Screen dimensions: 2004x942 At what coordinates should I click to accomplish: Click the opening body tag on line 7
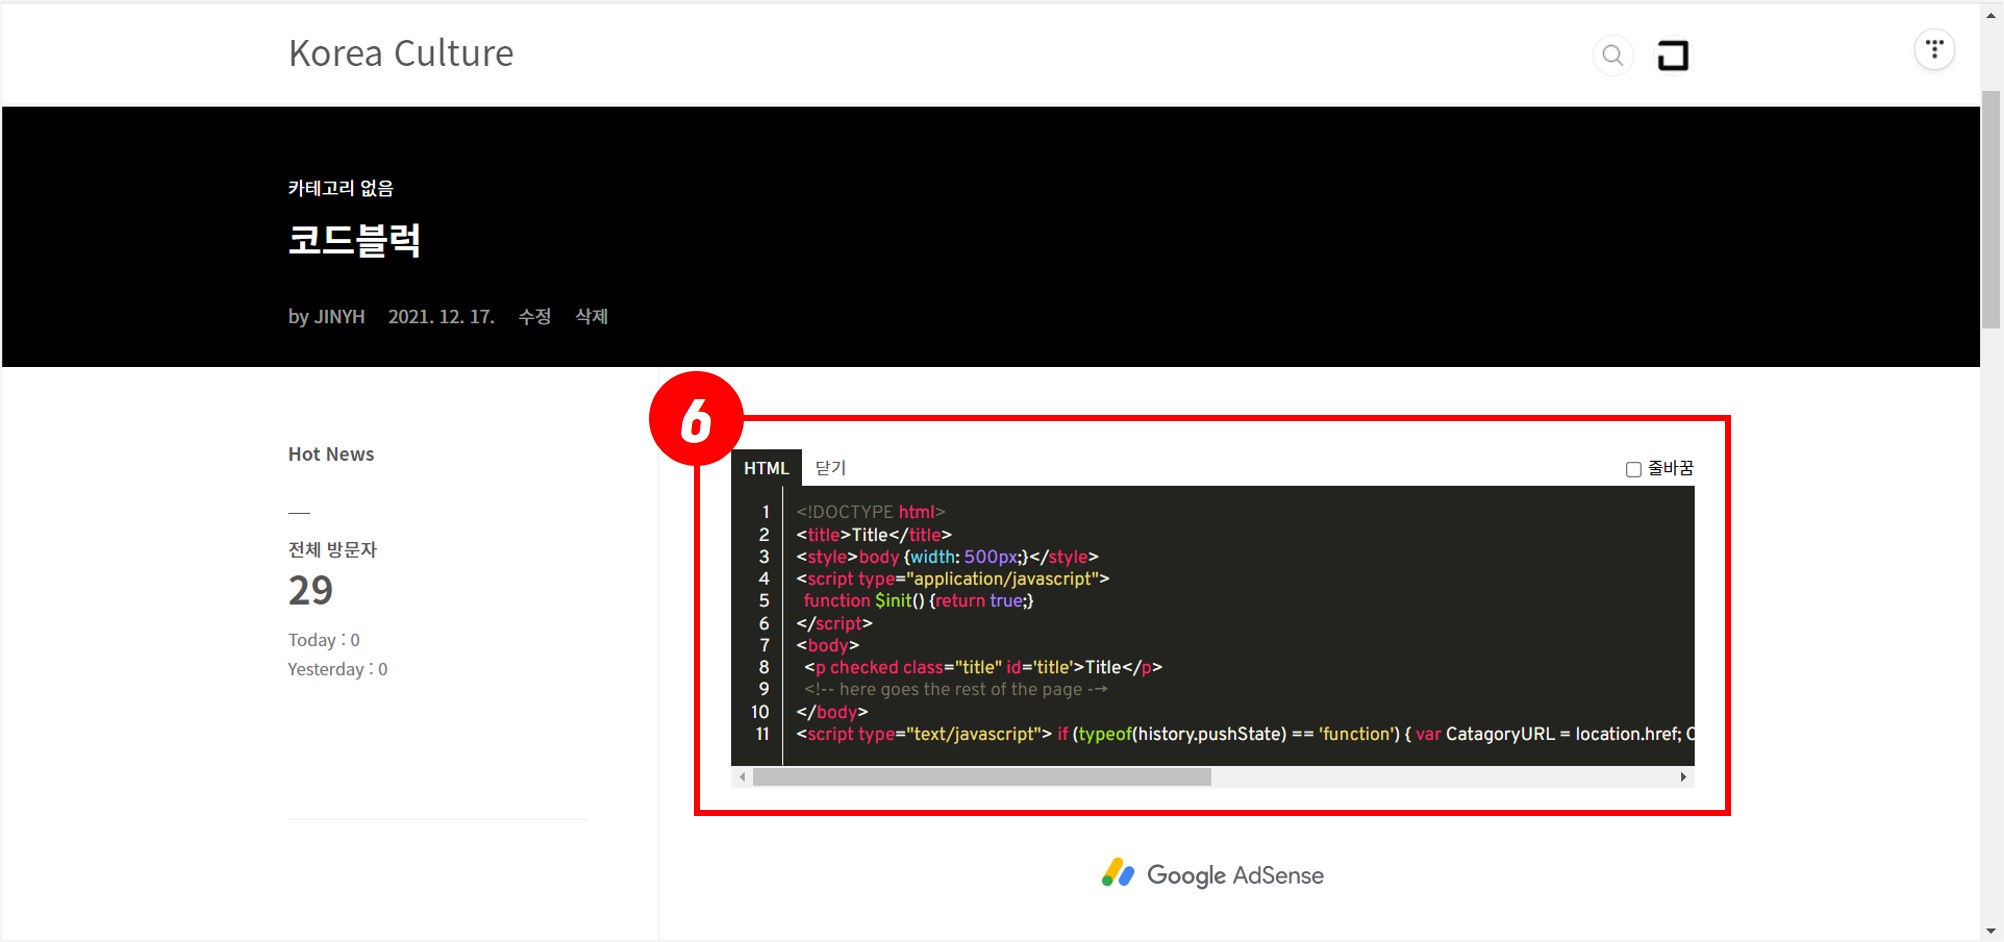[828, 645]
